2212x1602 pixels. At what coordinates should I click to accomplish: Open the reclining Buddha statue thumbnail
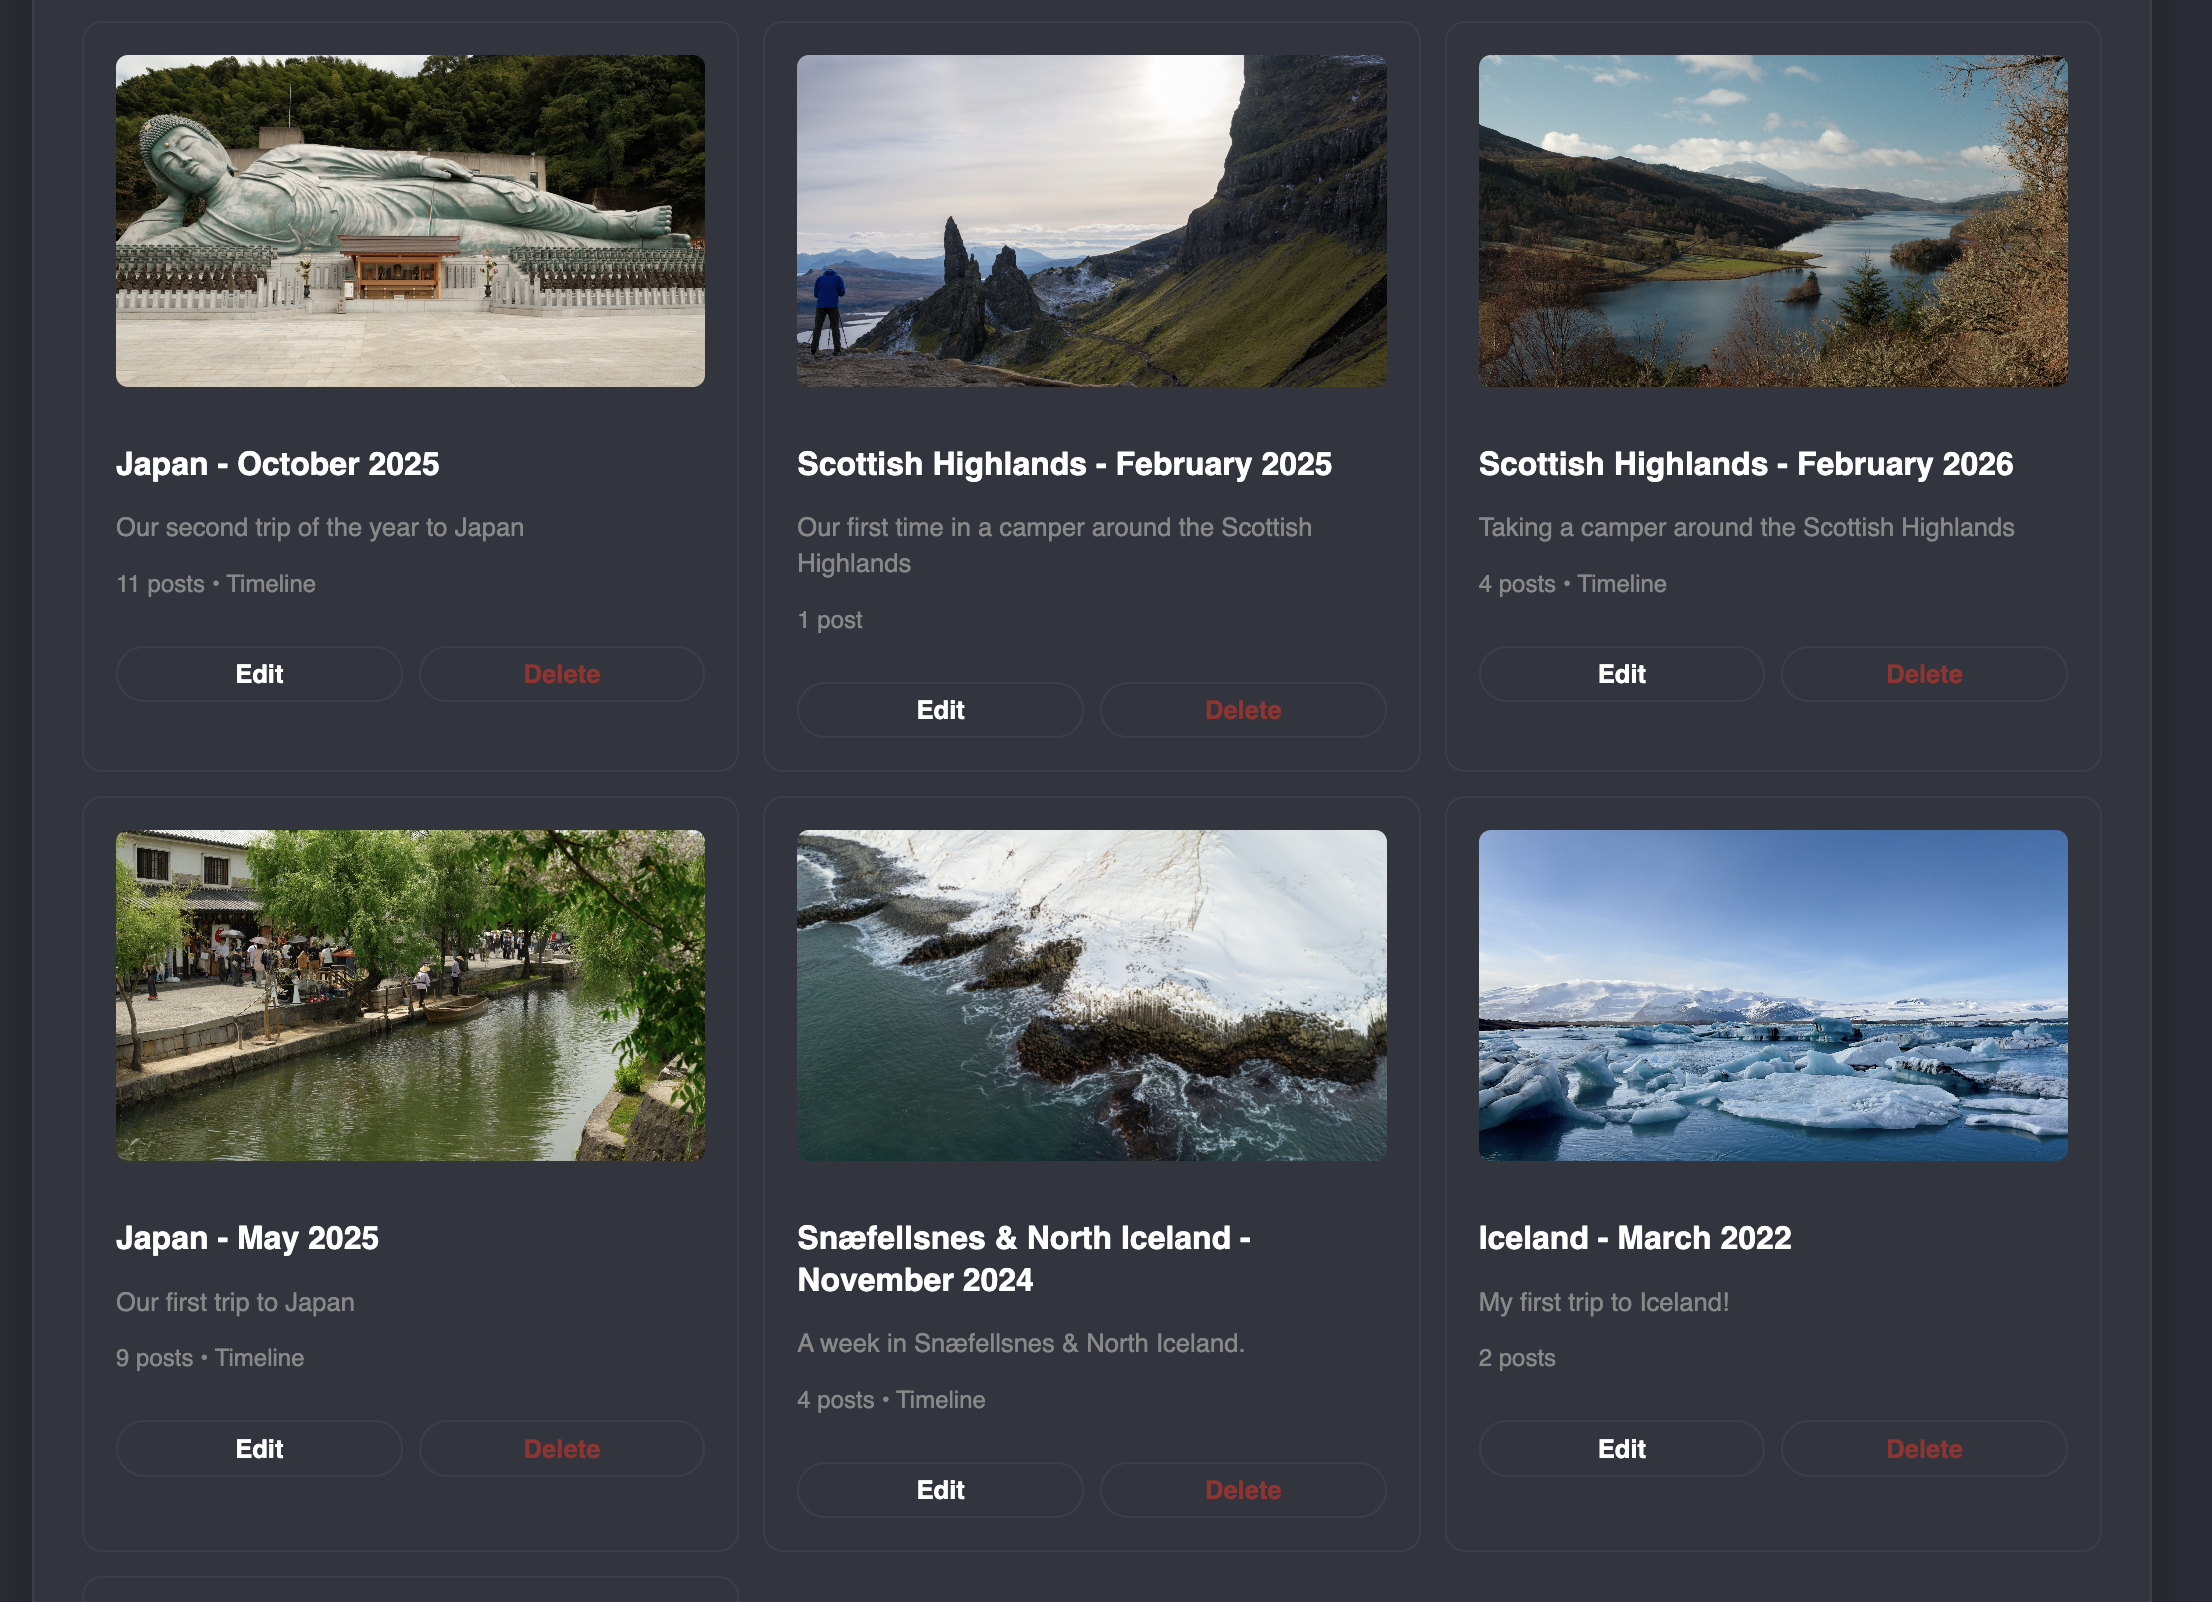[410, 221]
